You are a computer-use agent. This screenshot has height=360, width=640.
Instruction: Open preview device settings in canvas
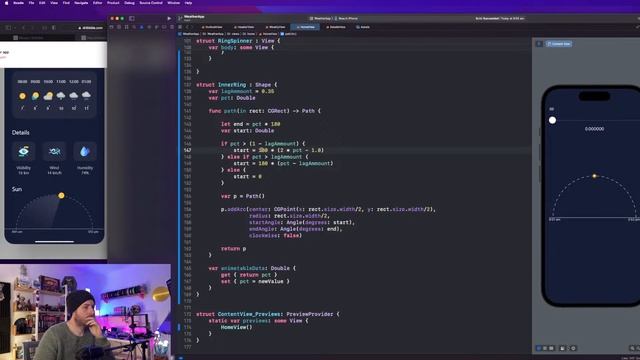(x=562, y=348)
